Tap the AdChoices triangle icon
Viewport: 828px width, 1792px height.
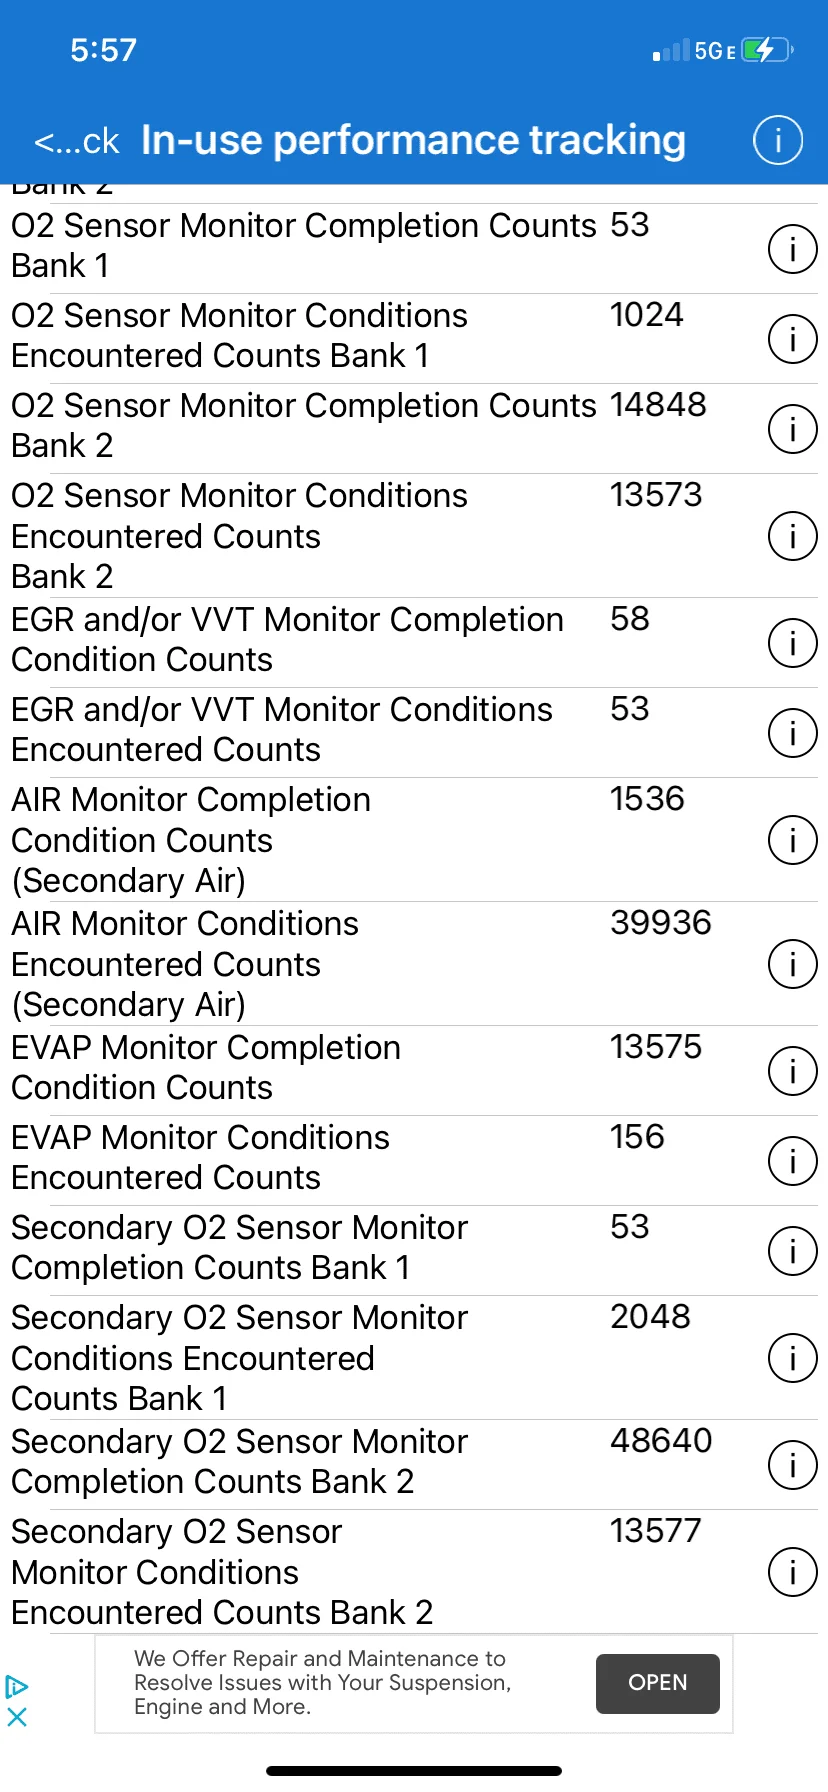tap(17, 1687)
